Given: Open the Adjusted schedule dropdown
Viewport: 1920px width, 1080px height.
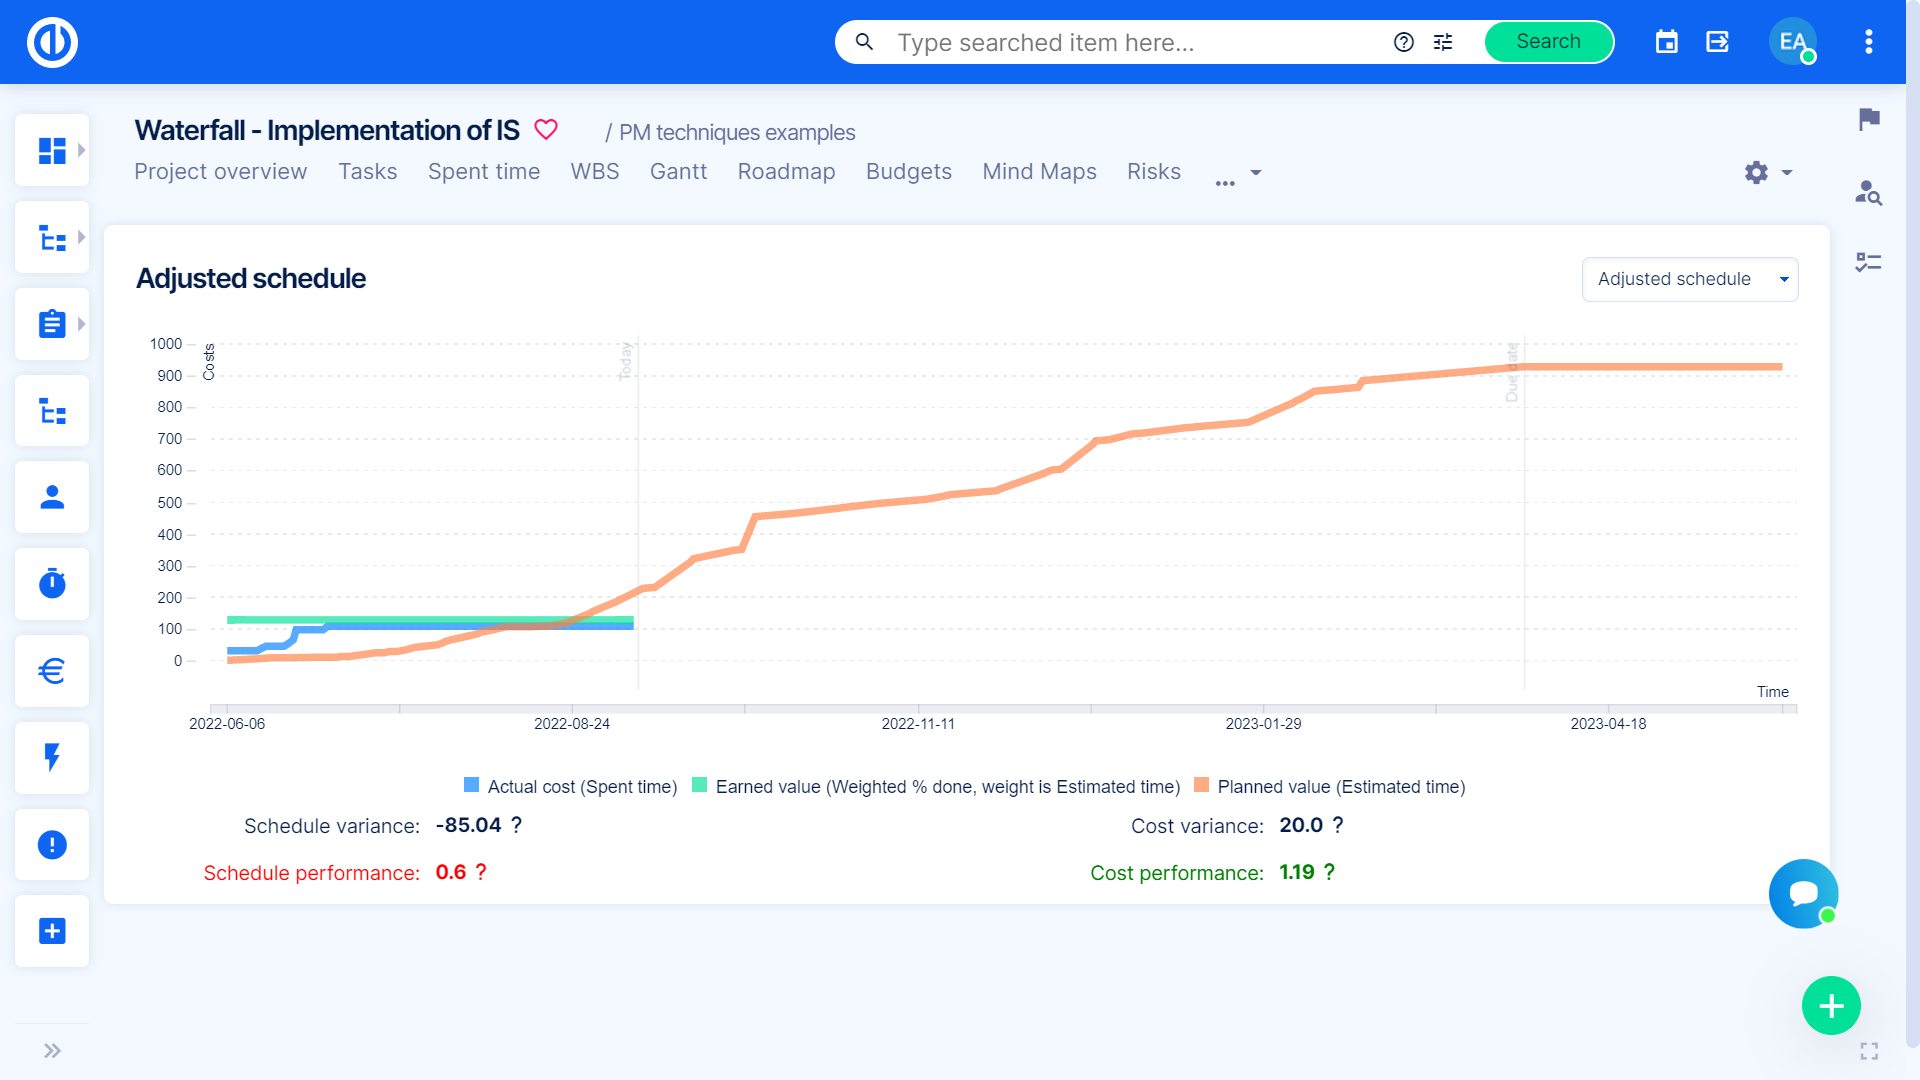Looking at the screenshot, I should pyautogui.click(x=1689, y=279).
